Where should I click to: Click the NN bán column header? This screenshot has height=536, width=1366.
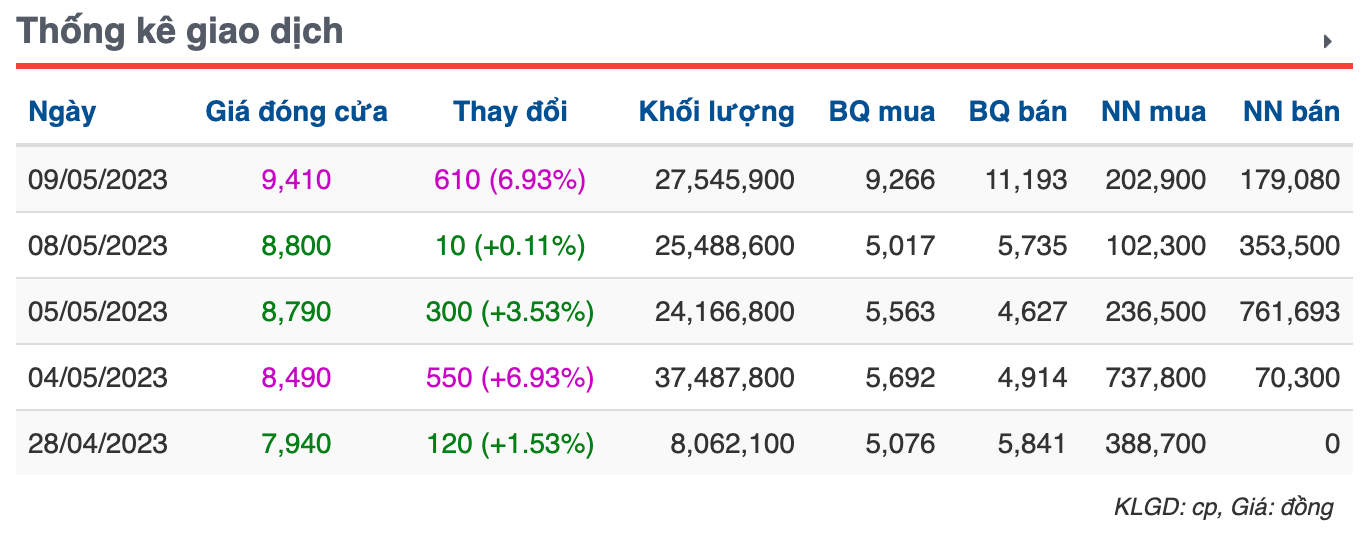1291,111
